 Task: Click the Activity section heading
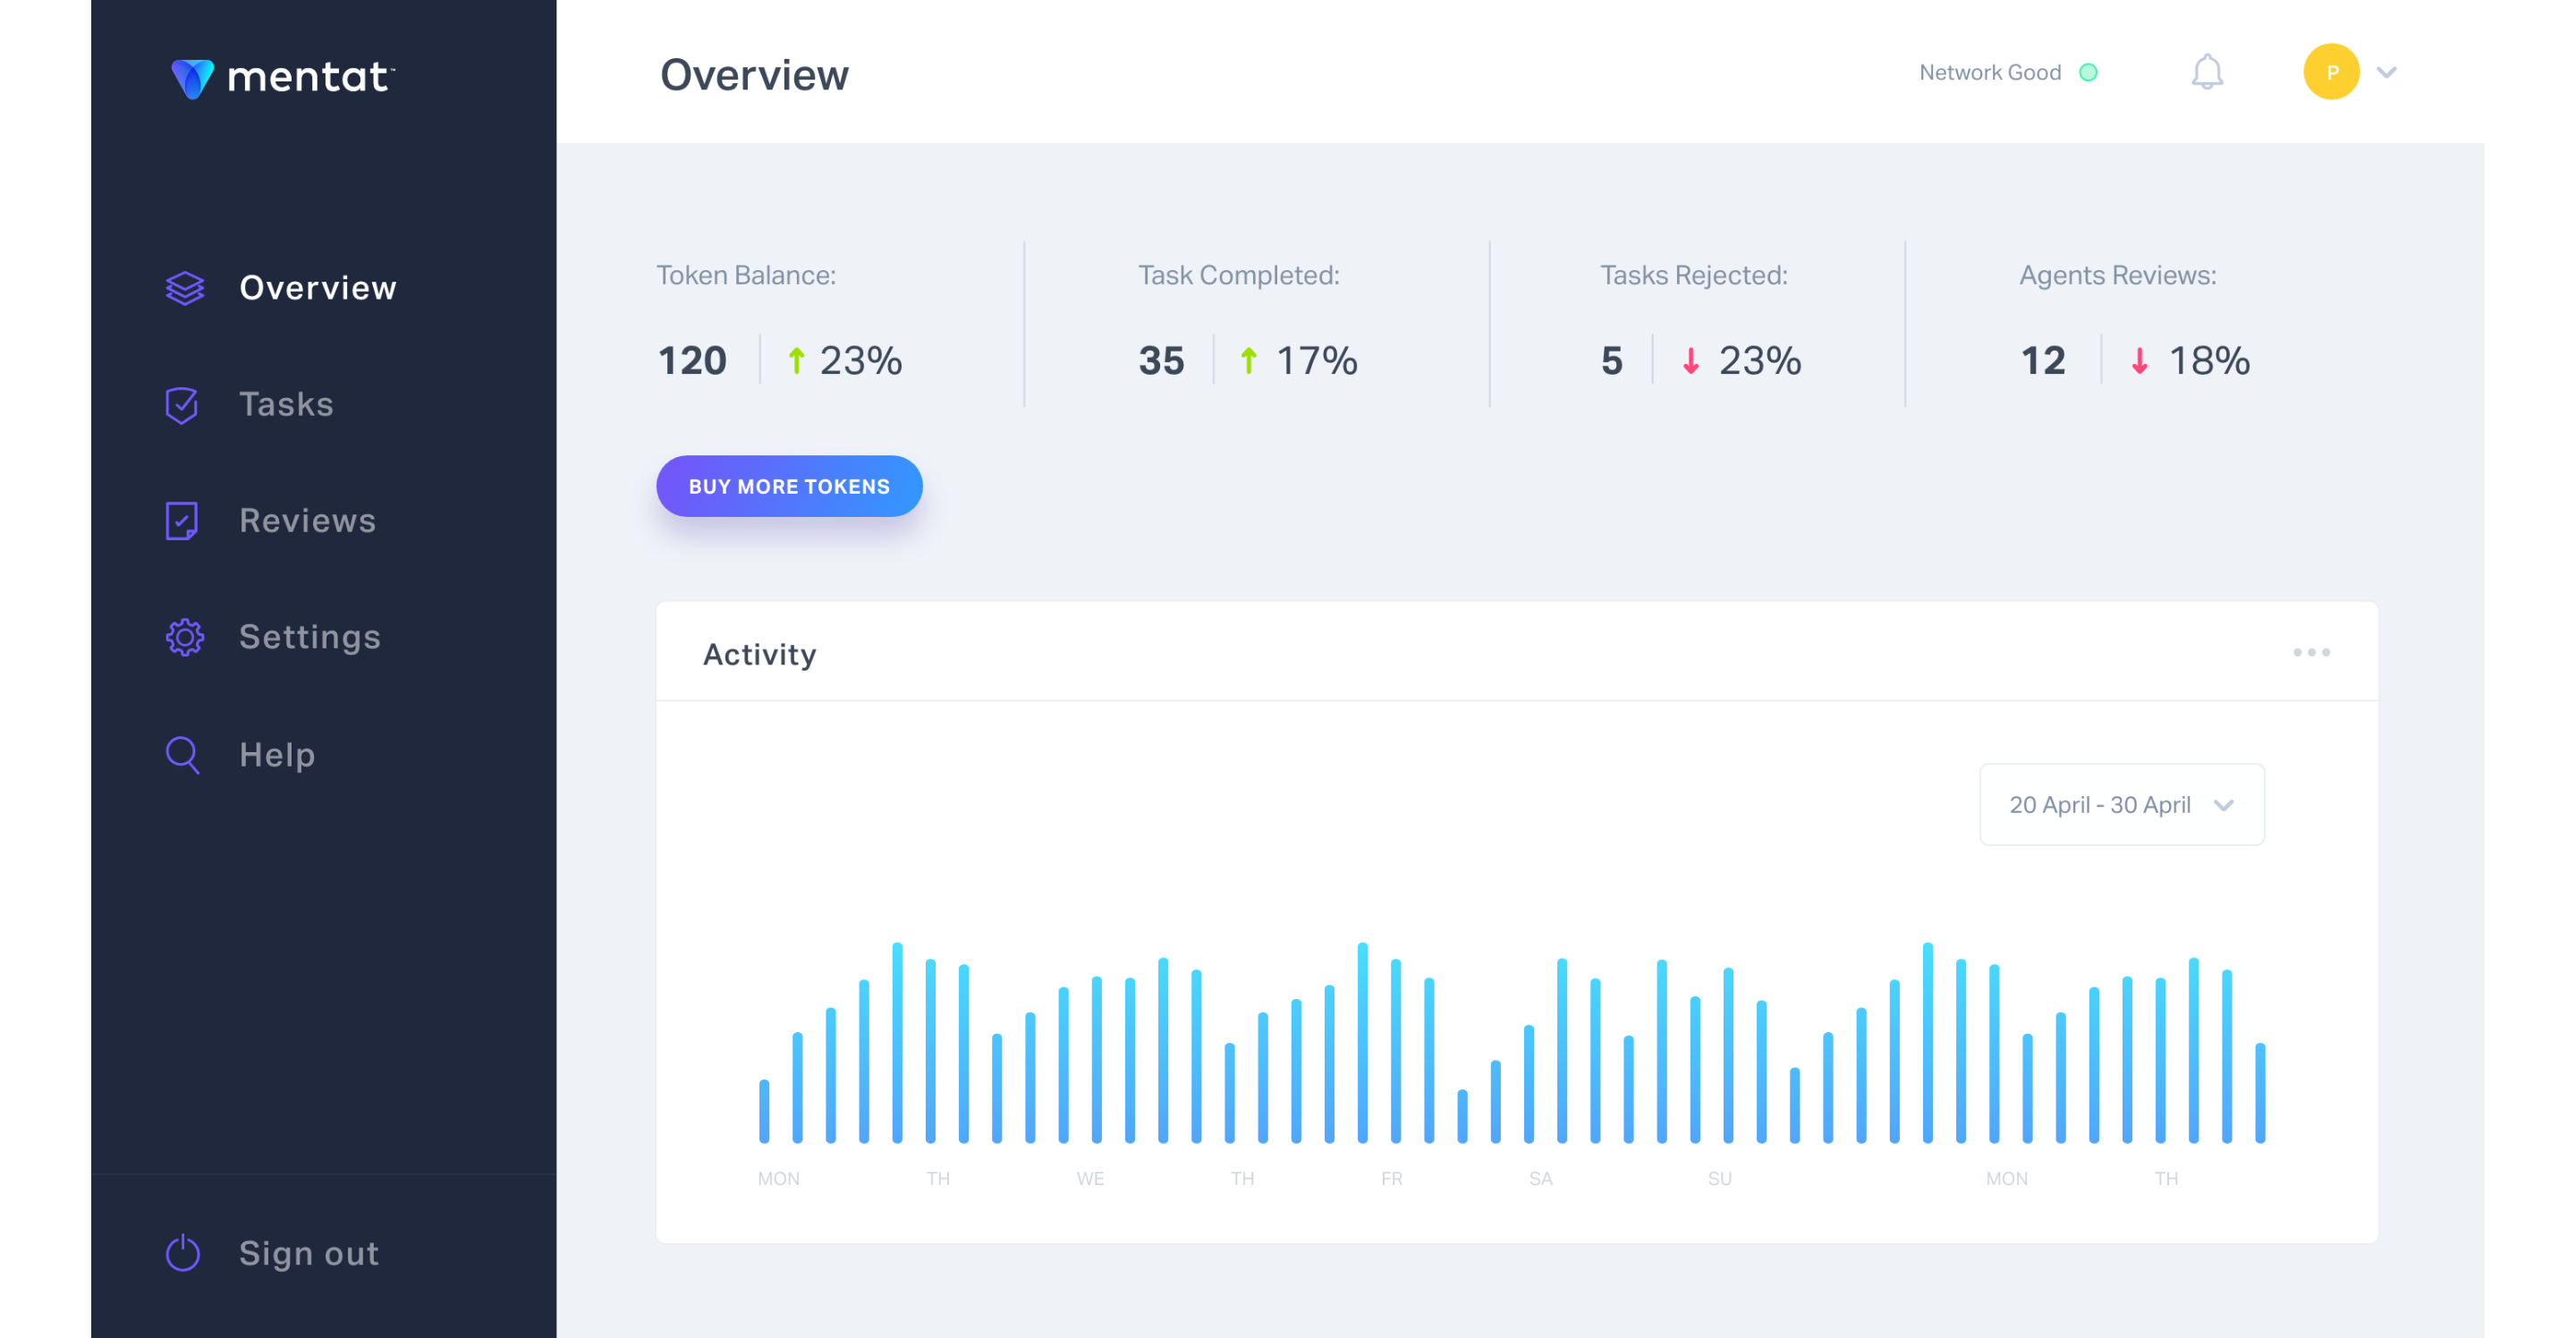[759, 653]
